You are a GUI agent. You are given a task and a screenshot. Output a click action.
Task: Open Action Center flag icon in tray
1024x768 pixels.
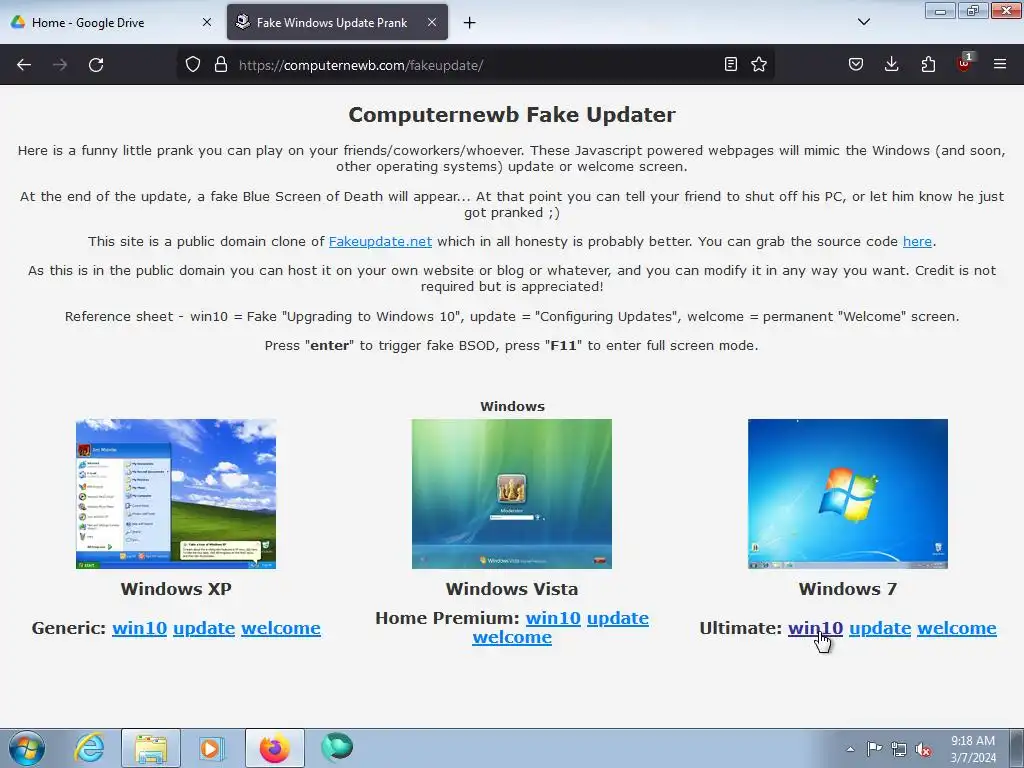click(x=874, y=749)
